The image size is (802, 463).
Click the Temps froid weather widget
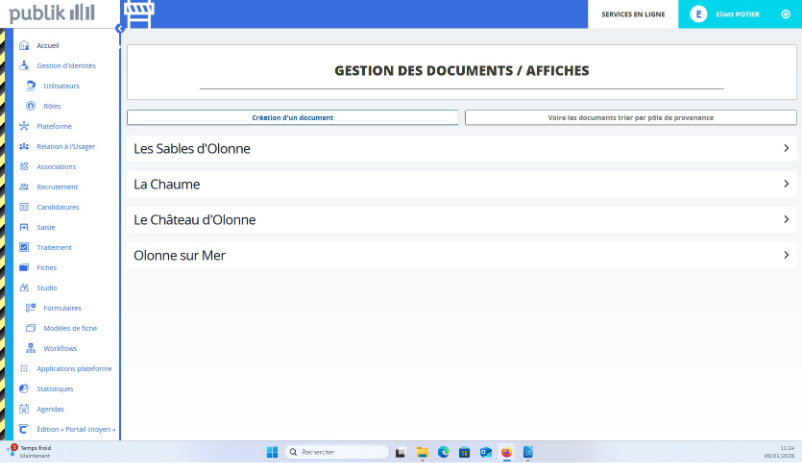click(30, 452)
